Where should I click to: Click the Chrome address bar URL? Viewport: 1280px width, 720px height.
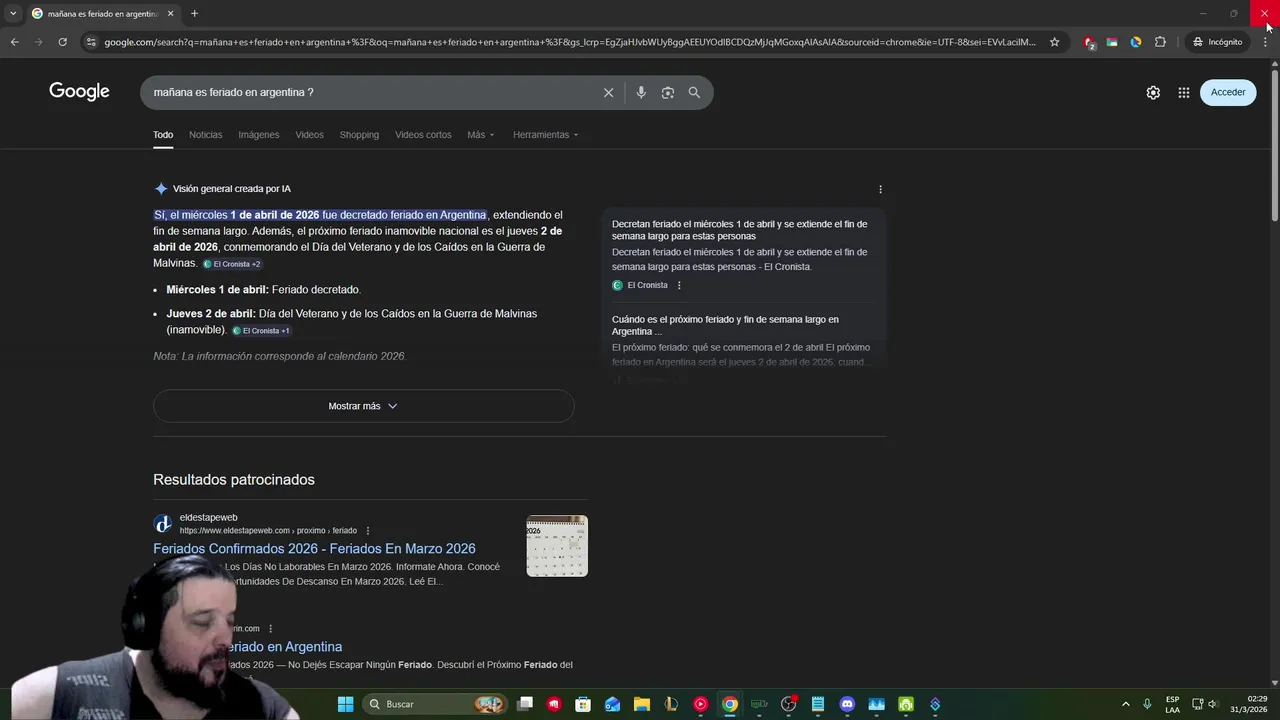tap(570, 42)
